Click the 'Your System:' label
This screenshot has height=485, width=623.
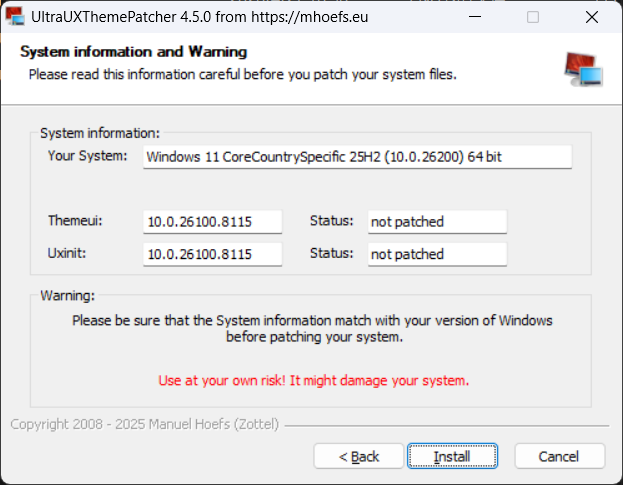(x=88, y=156)
